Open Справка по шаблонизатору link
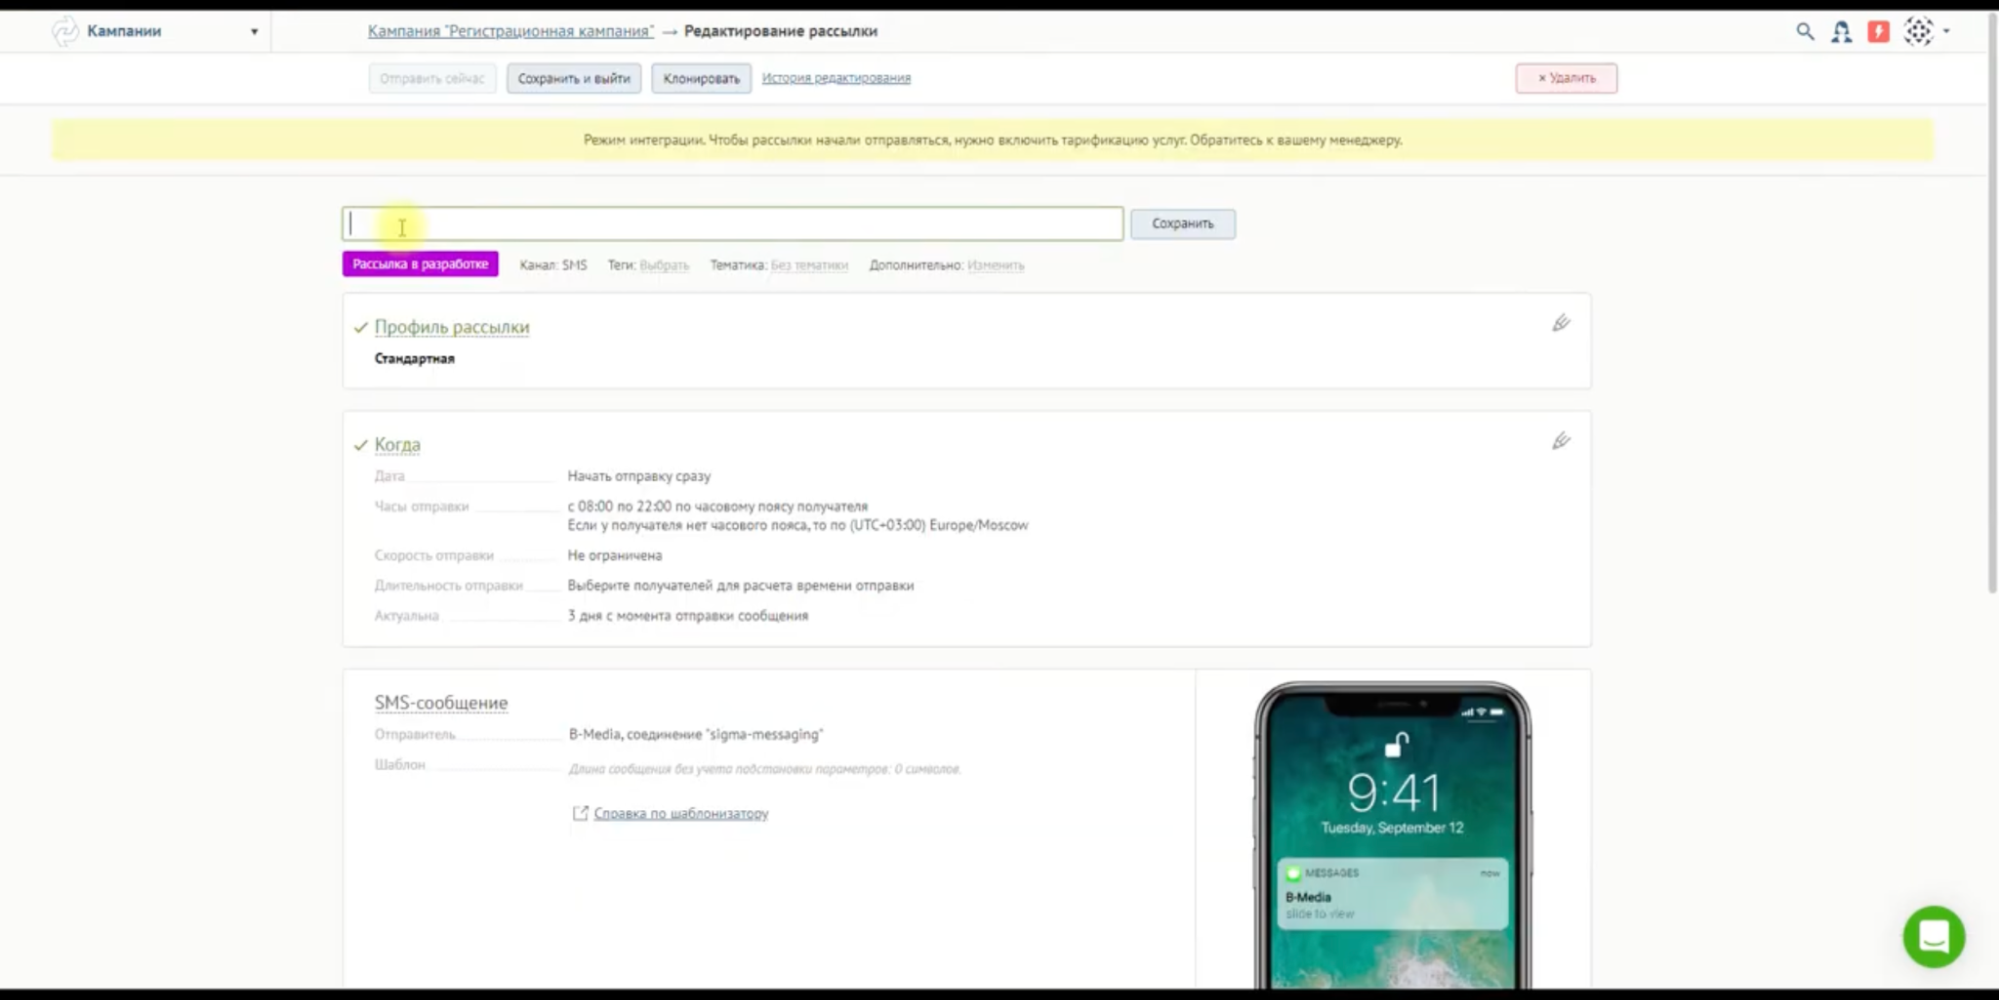 (x=681, y=813)
